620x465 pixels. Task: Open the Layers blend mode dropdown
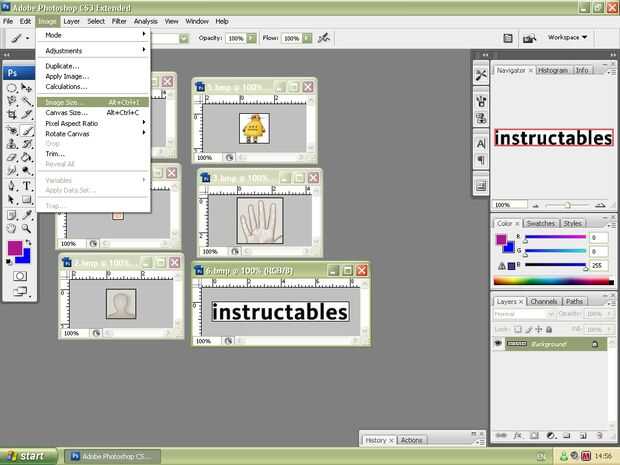click(523, 314)
